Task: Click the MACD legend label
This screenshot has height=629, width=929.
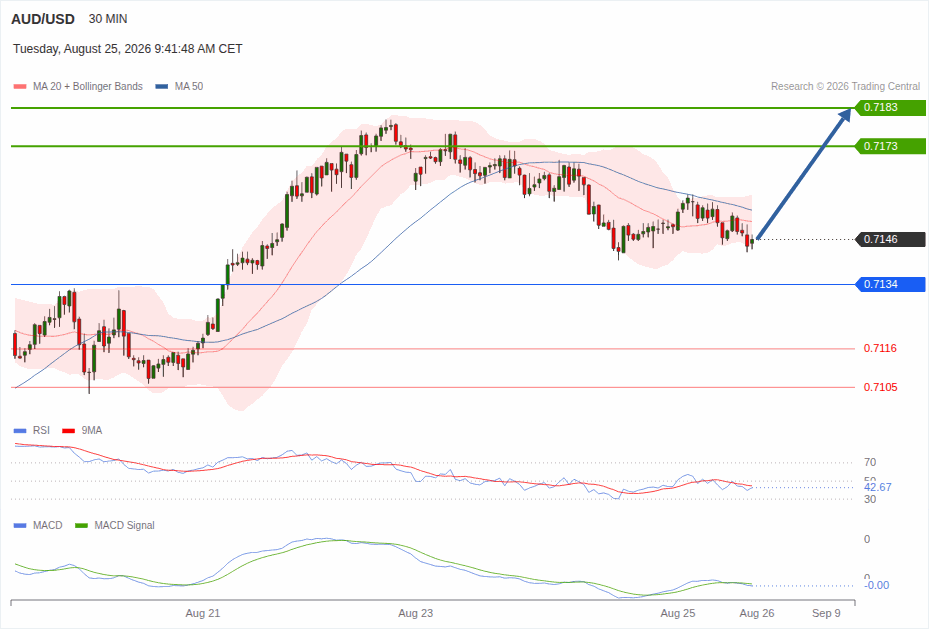Action: point(47,525)
